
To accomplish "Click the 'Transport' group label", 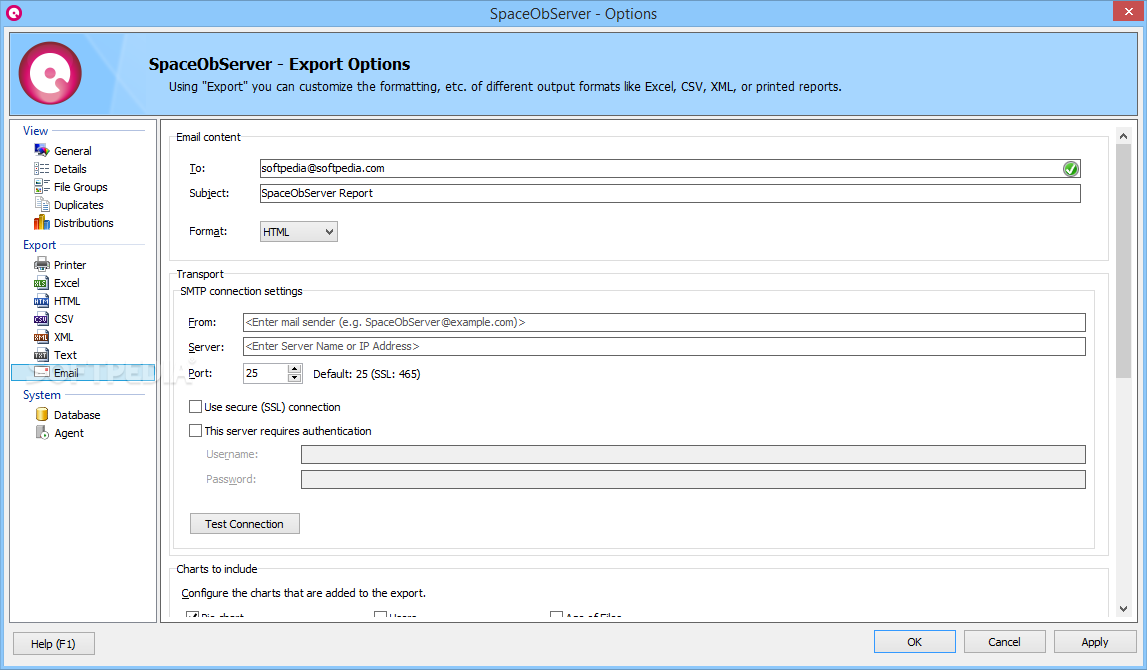I will tap(200, 274).
